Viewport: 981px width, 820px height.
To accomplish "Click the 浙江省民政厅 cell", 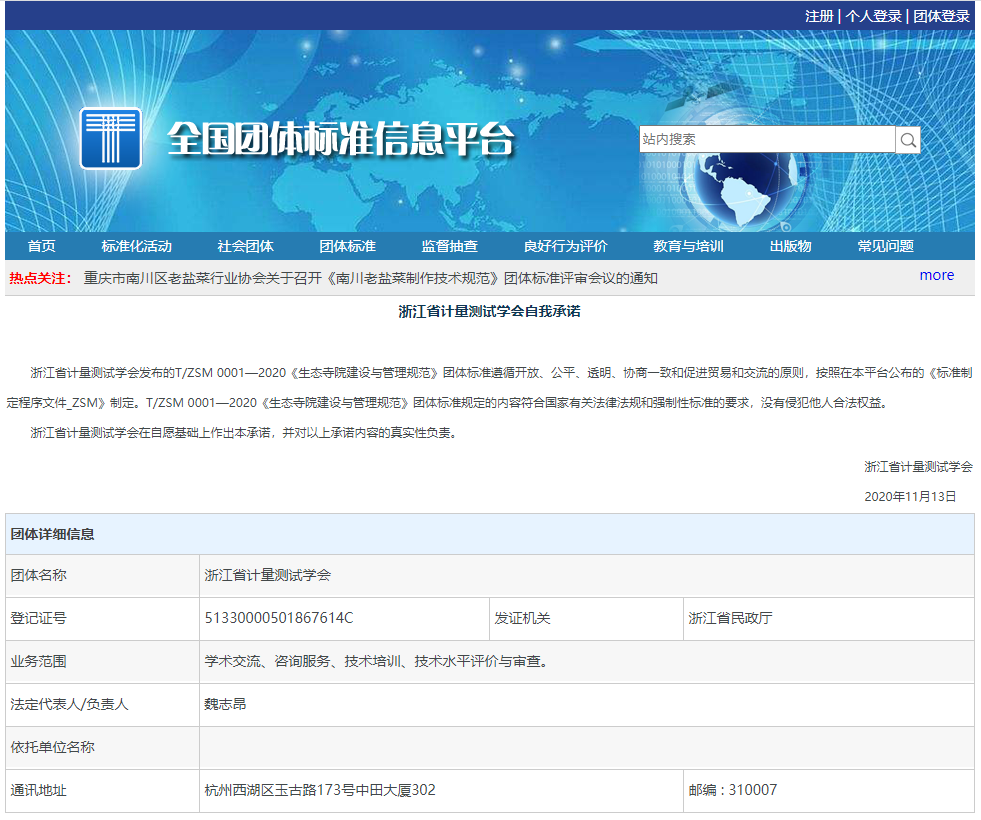I will click(x=829, y=619).
